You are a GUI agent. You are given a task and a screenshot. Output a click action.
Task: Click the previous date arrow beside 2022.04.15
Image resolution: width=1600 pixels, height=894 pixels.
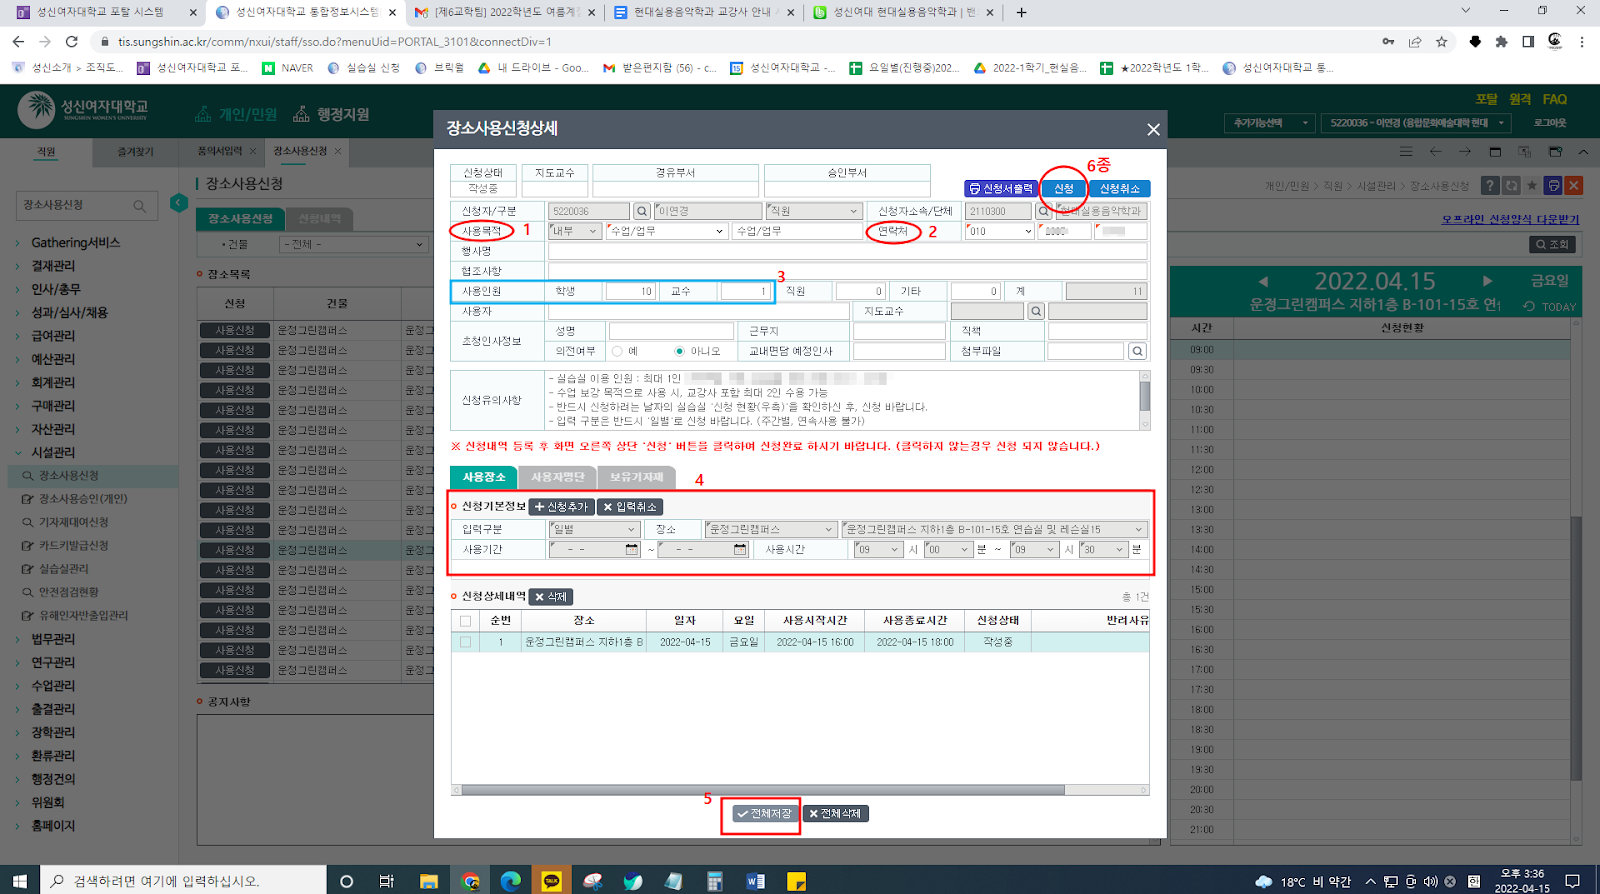[x=1263, y=281]
